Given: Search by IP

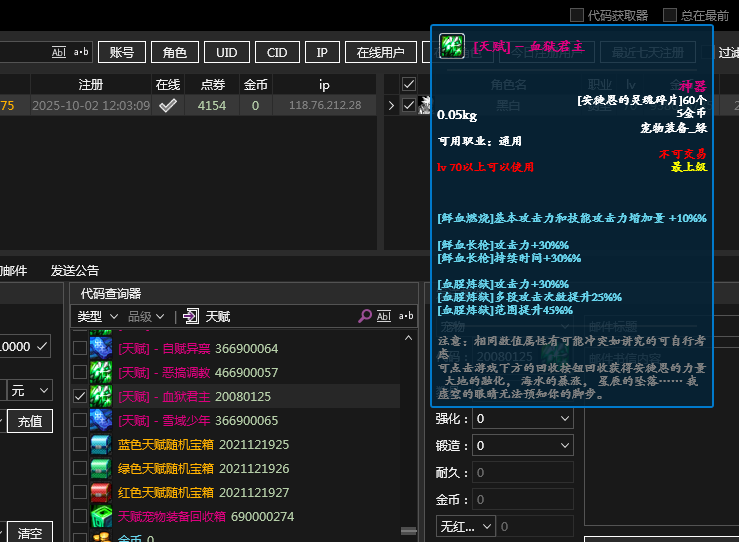Looking at the screenshot, I should [x=322, y=52].
